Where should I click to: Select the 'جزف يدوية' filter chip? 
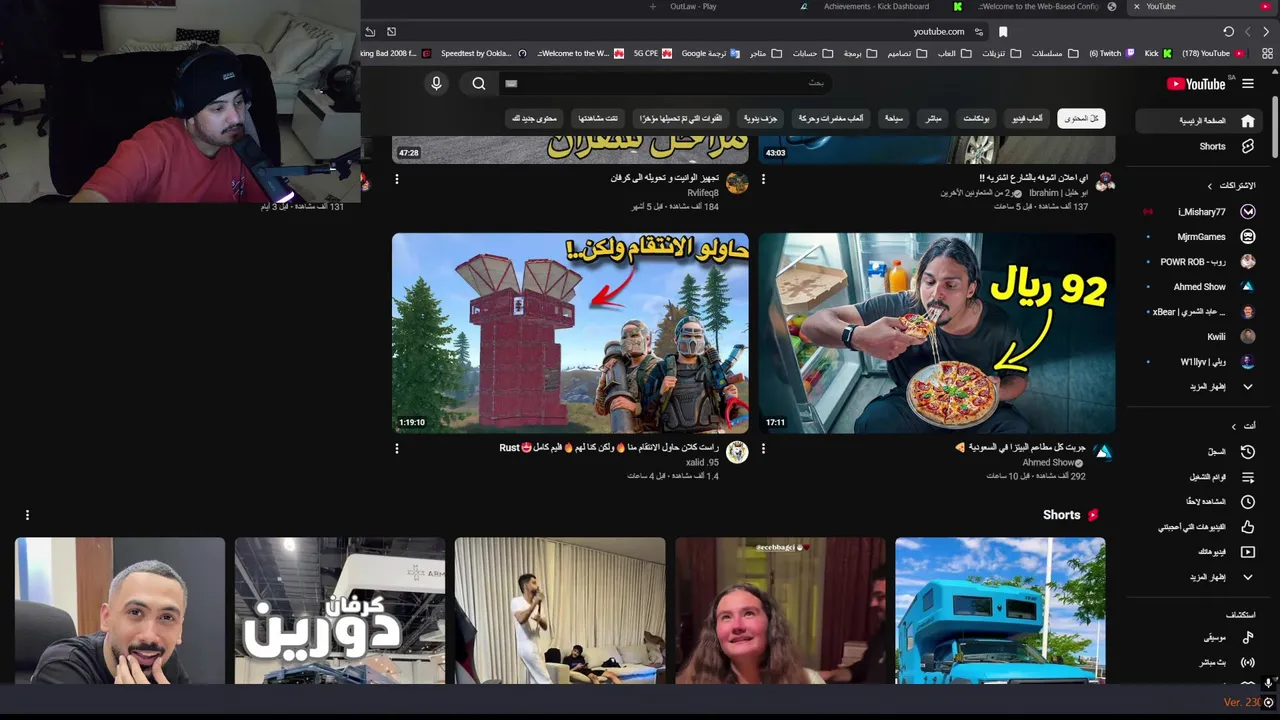[x=760, y=118]
